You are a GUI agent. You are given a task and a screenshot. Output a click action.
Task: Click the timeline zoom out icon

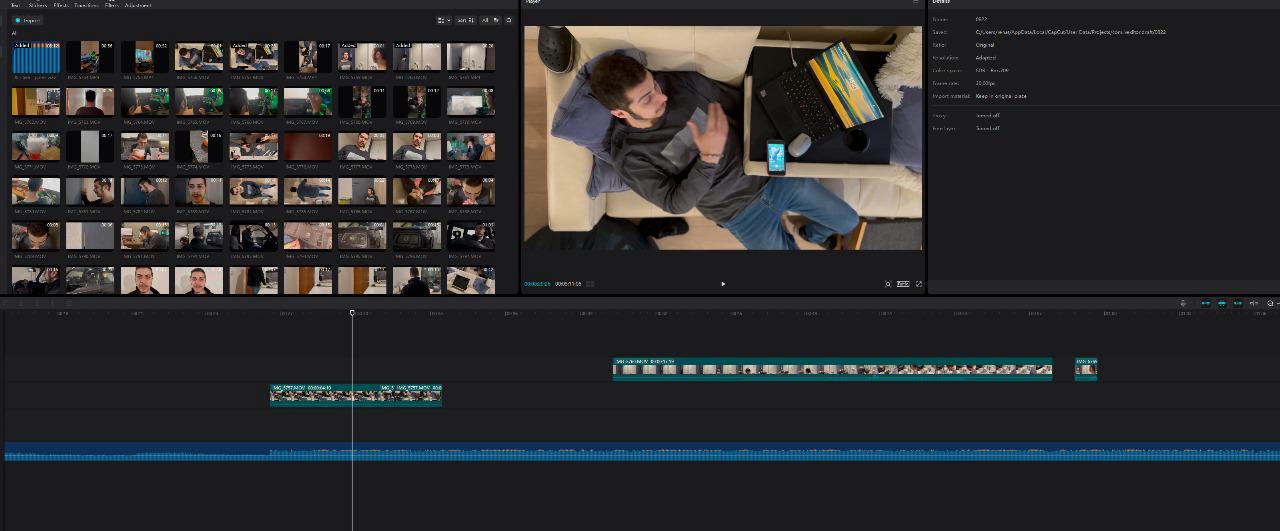click(x=1270, y=303)
